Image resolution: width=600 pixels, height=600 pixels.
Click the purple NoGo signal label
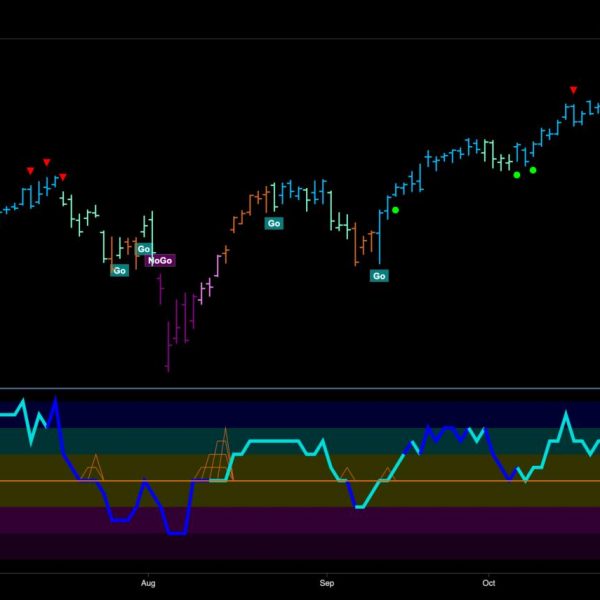coord(160,261)
